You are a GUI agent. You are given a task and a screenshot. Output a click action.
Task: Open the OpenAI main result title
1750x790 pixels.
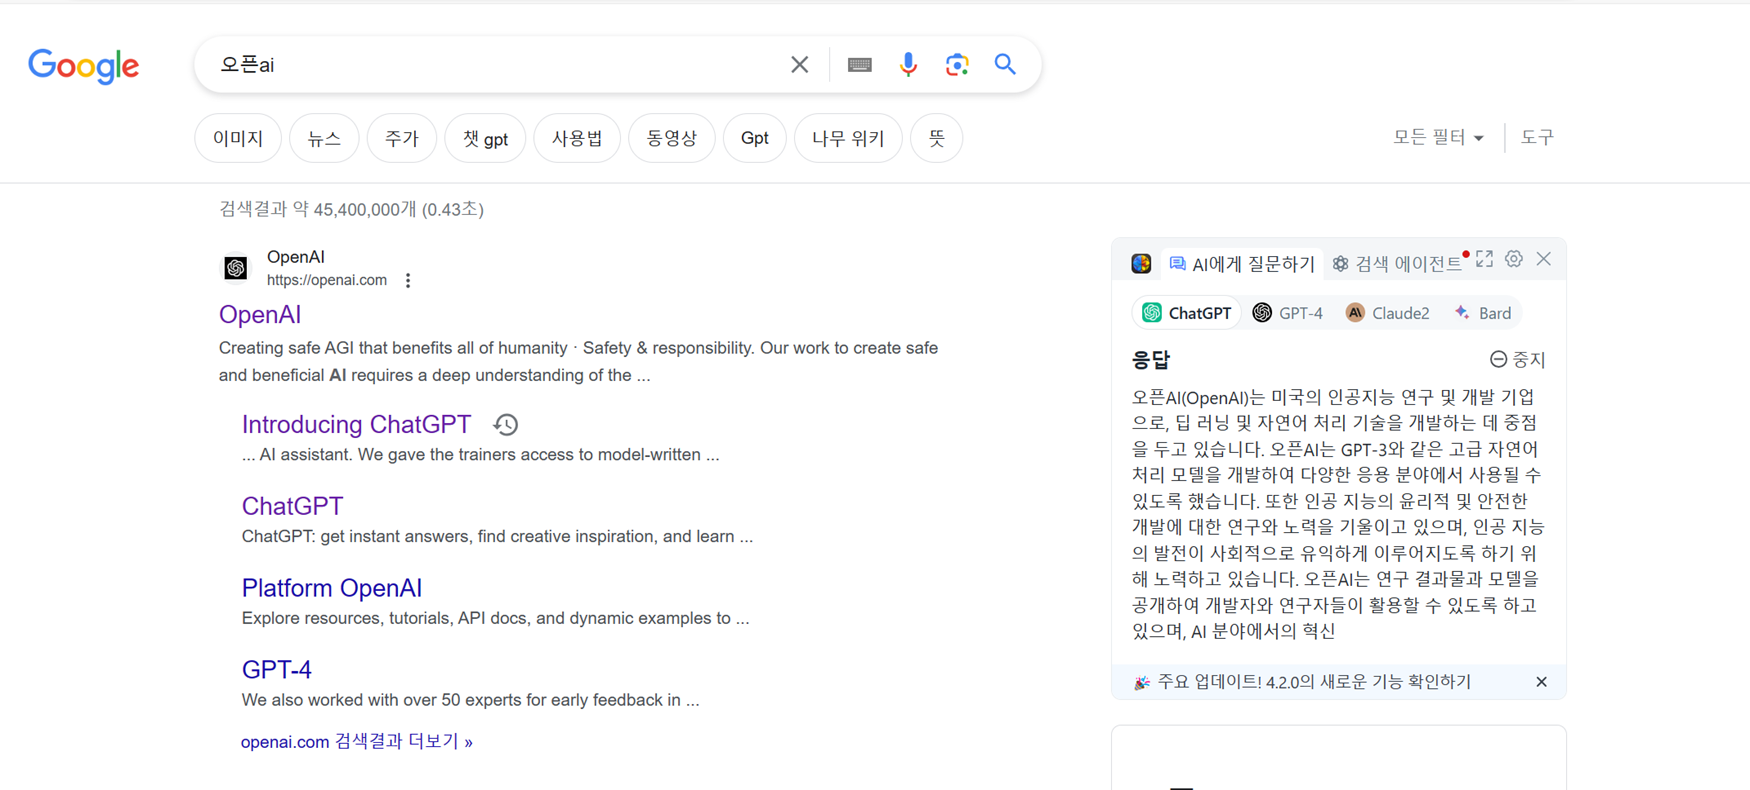click(x=260, y=315)
